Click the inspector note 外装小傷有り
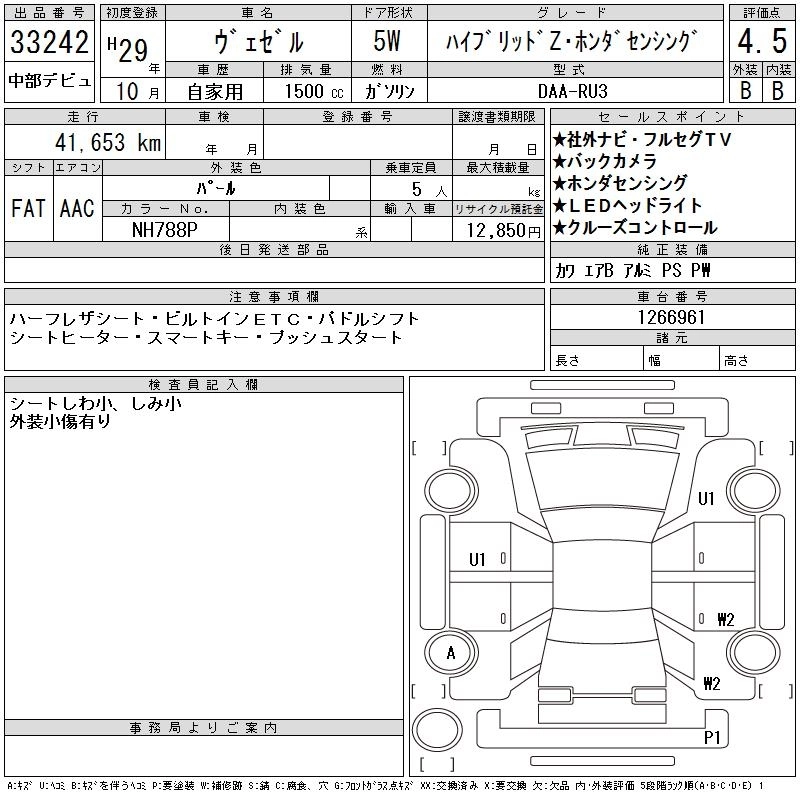 [60, 421]
